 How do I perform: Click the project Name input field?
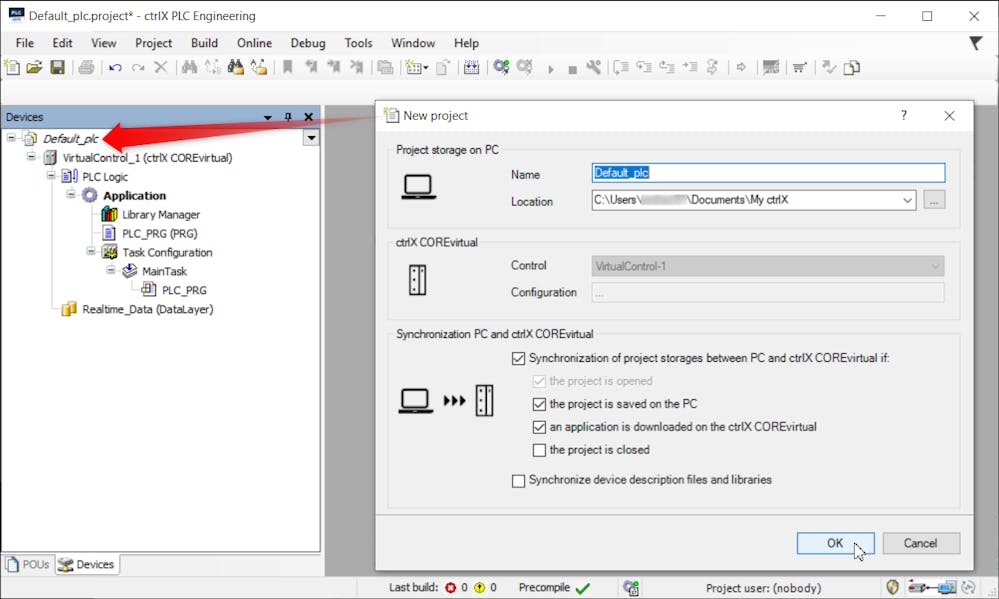coord(768,173)
